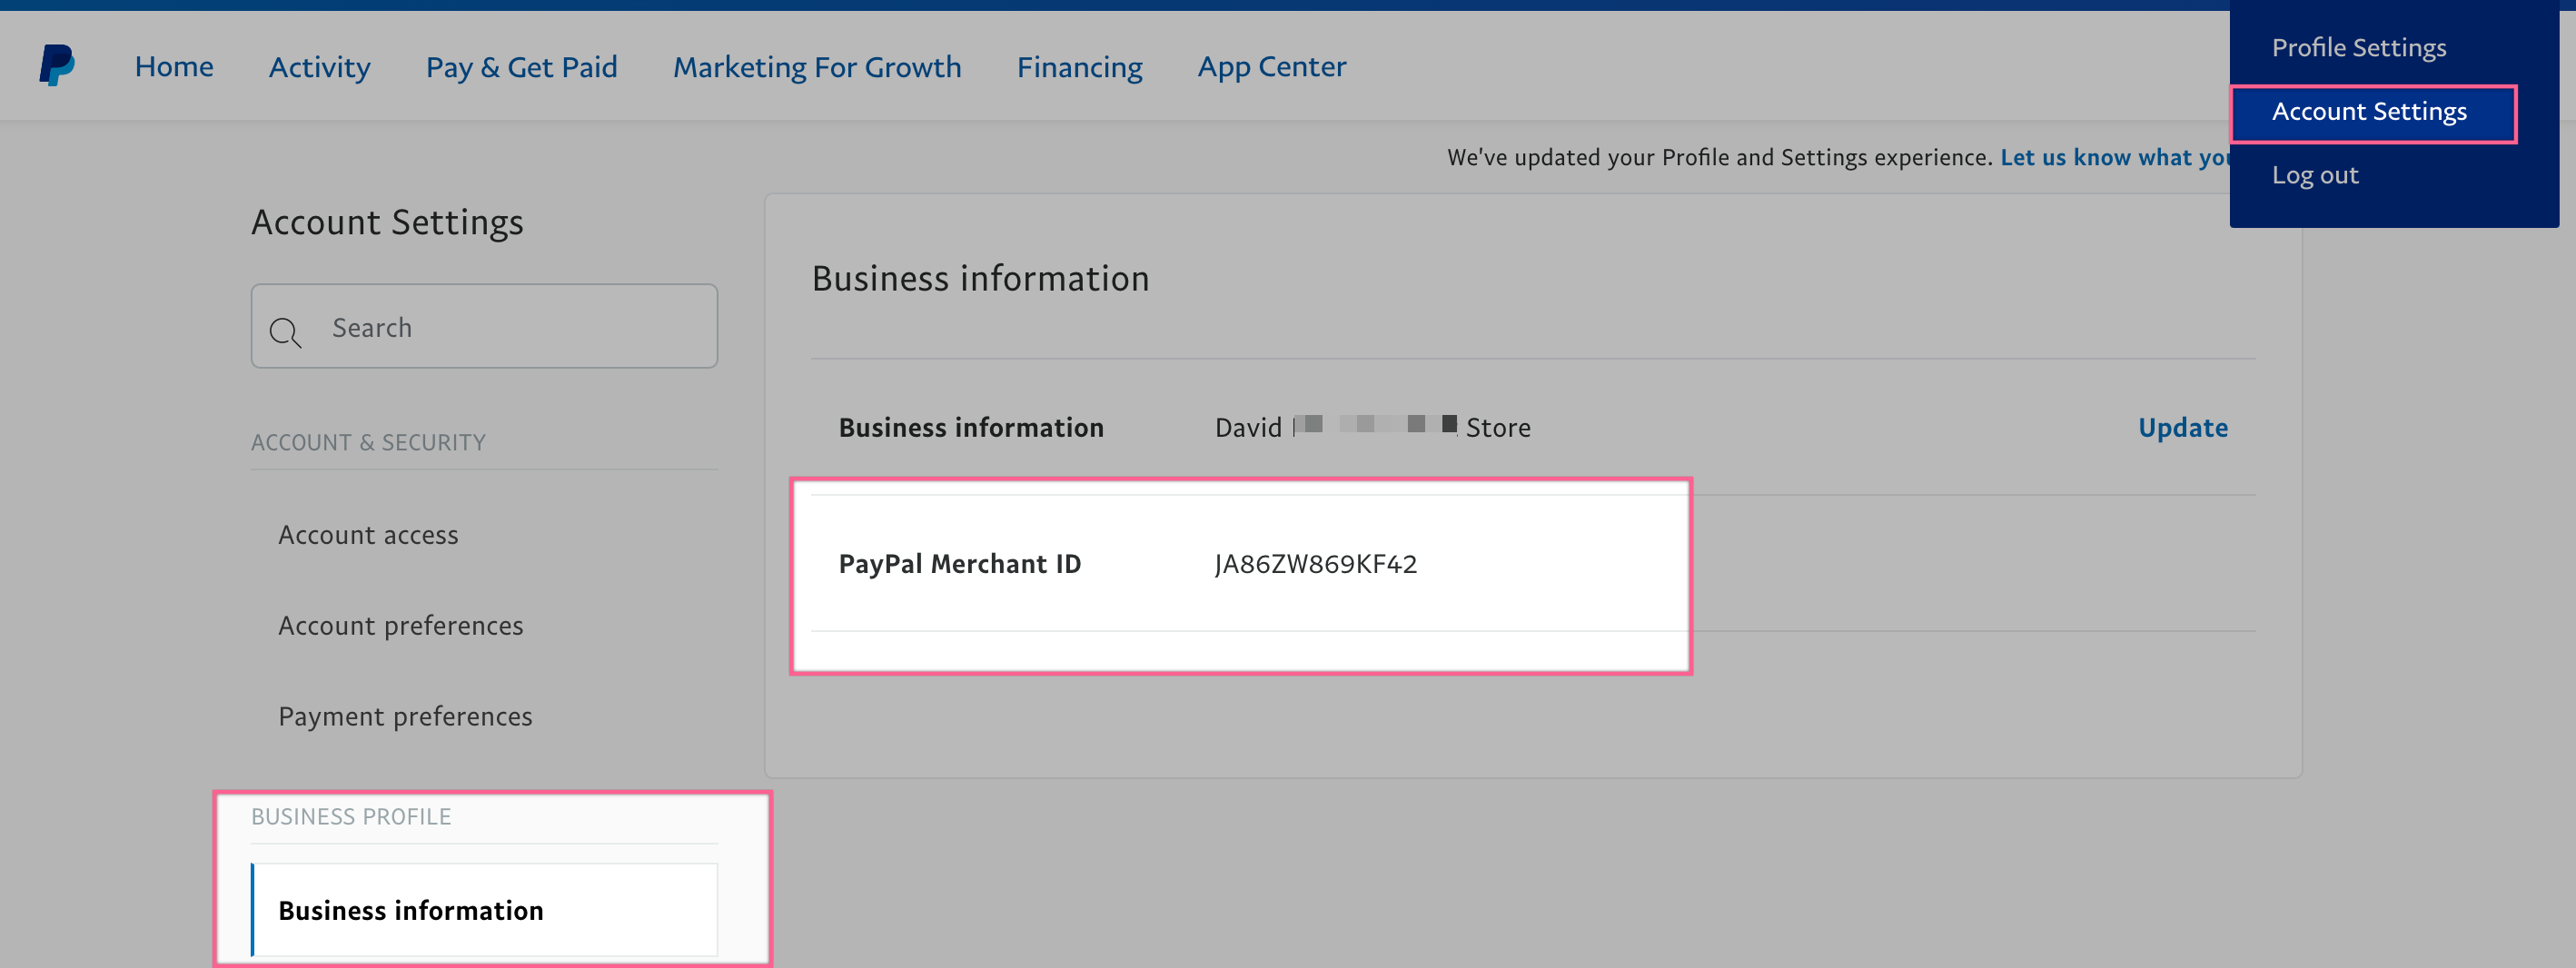The image size is (2576, 968).
Task: Click the Update link for Business information
Action: pos(2182,427)
